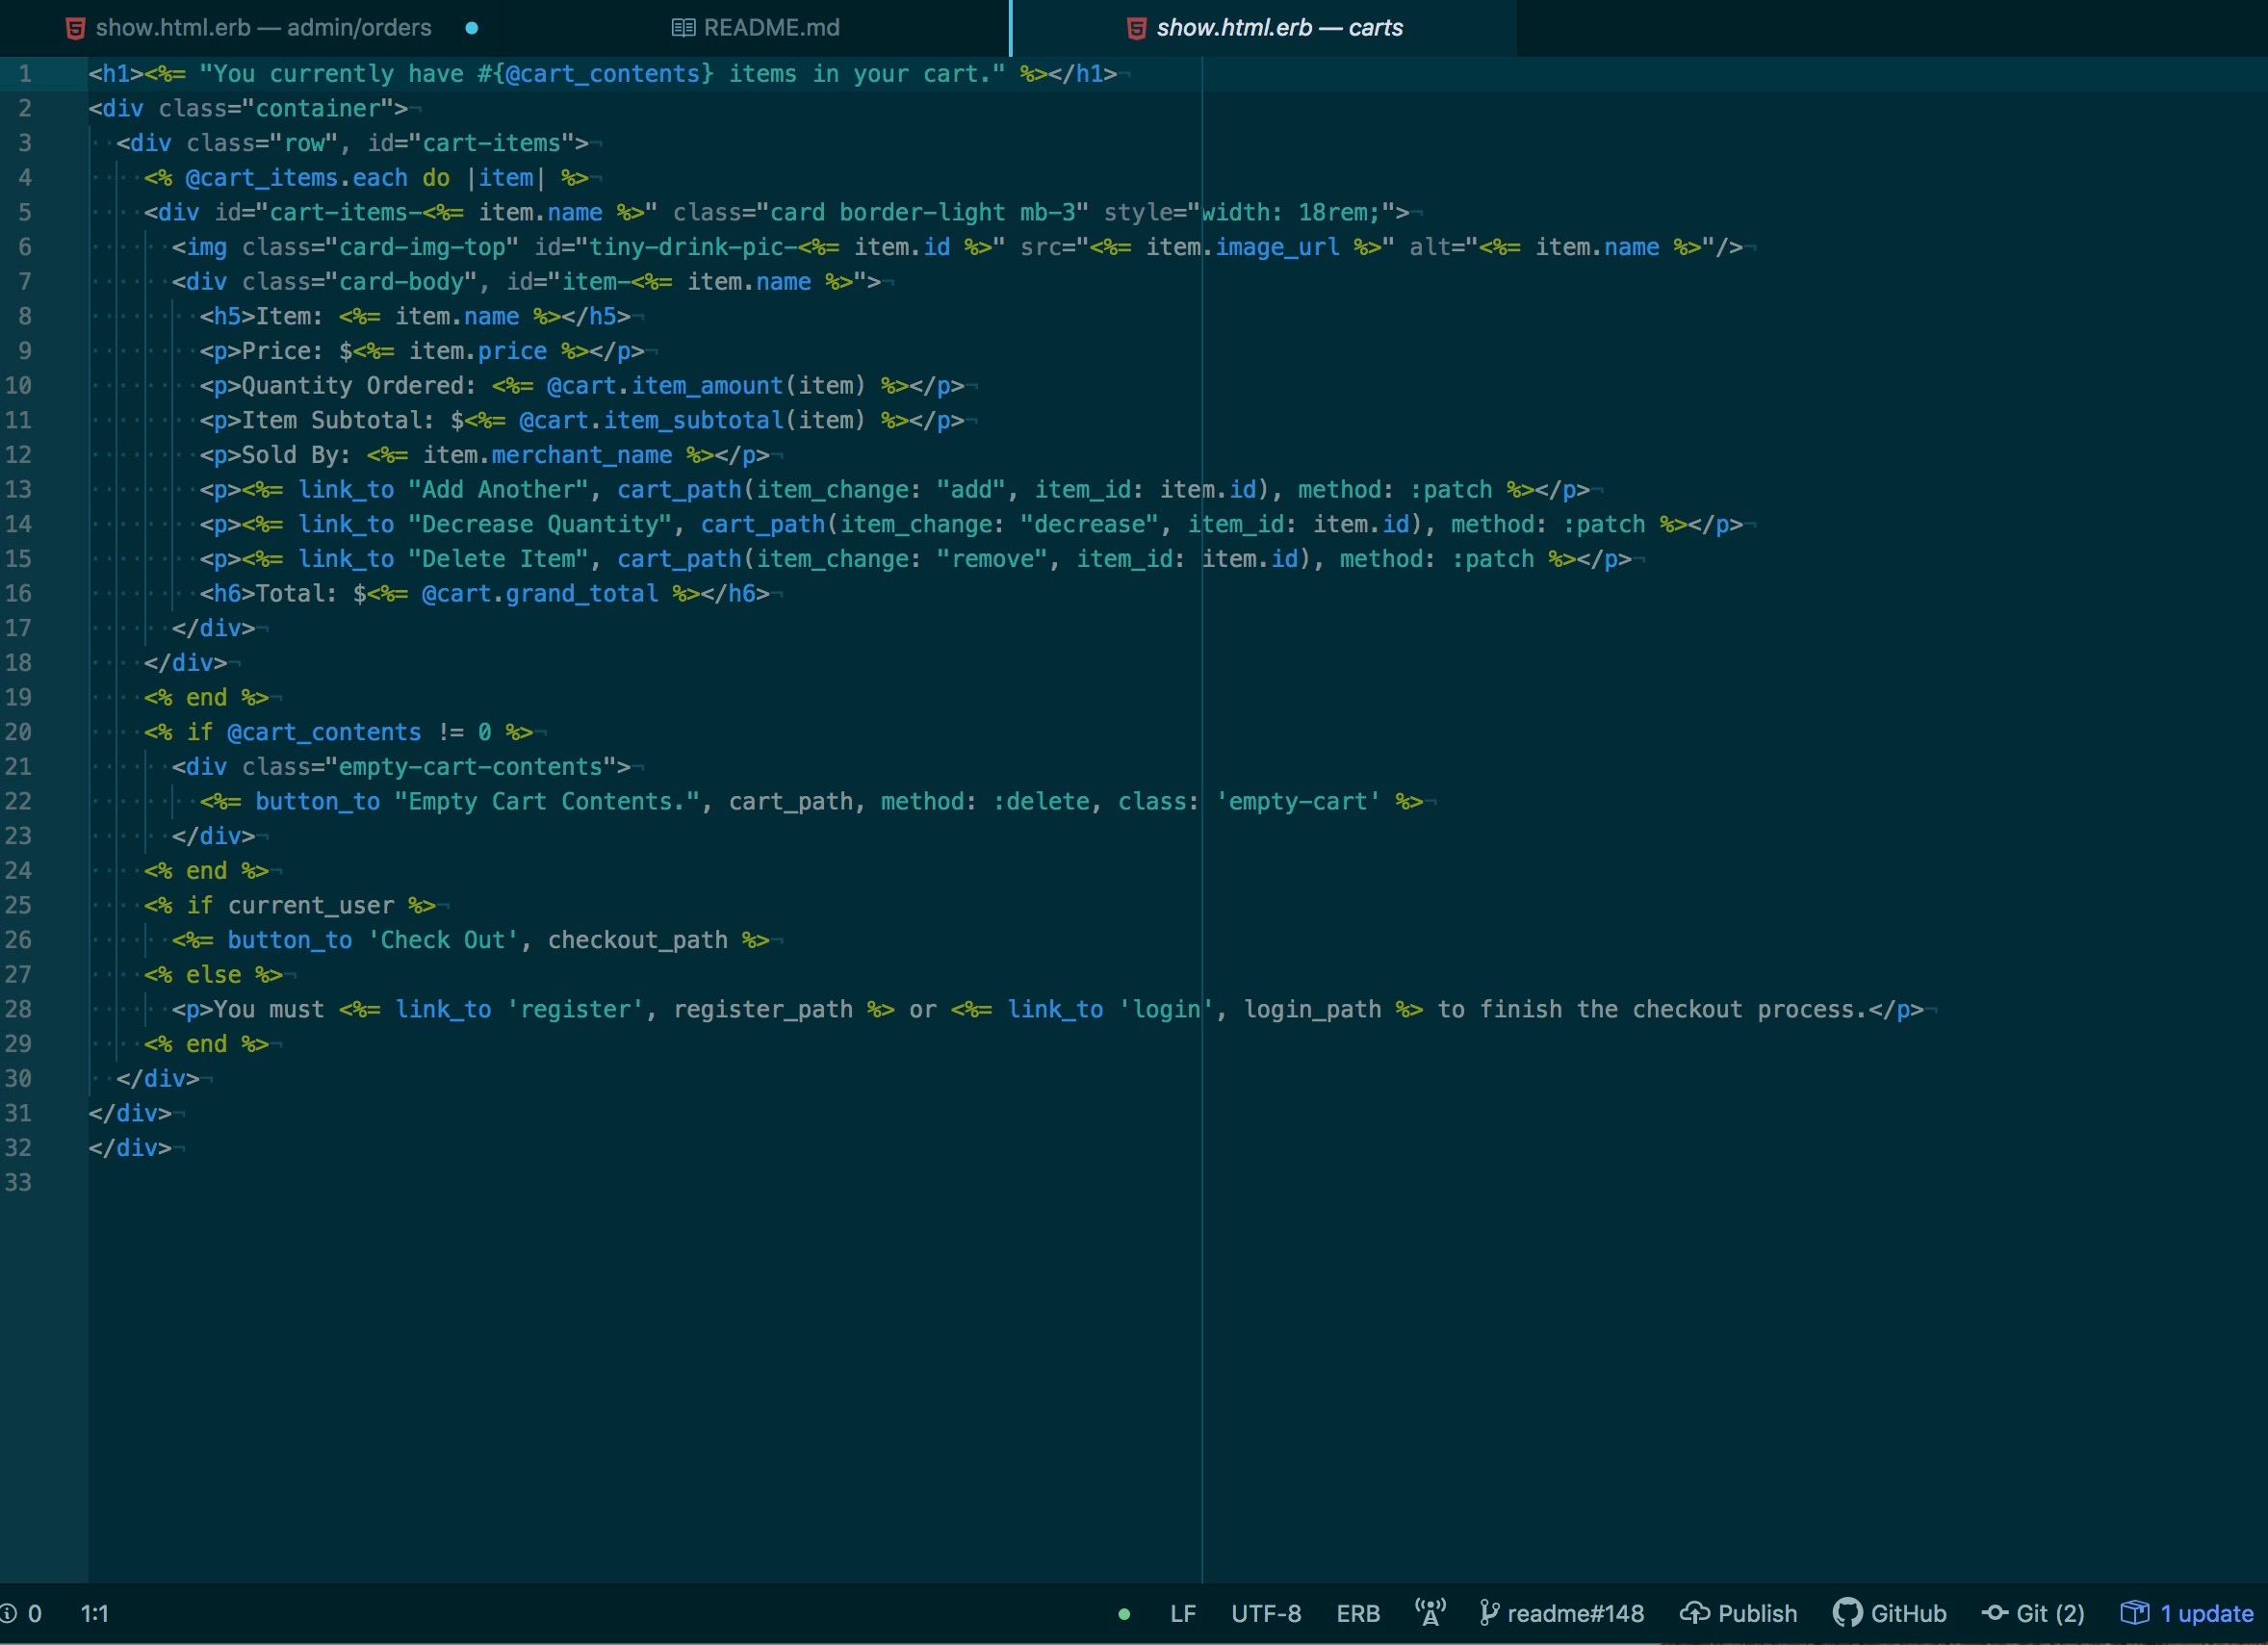Click the Teletype radio tower icon
The image size is (2268, 1645).
(x=1430, y=1613)
